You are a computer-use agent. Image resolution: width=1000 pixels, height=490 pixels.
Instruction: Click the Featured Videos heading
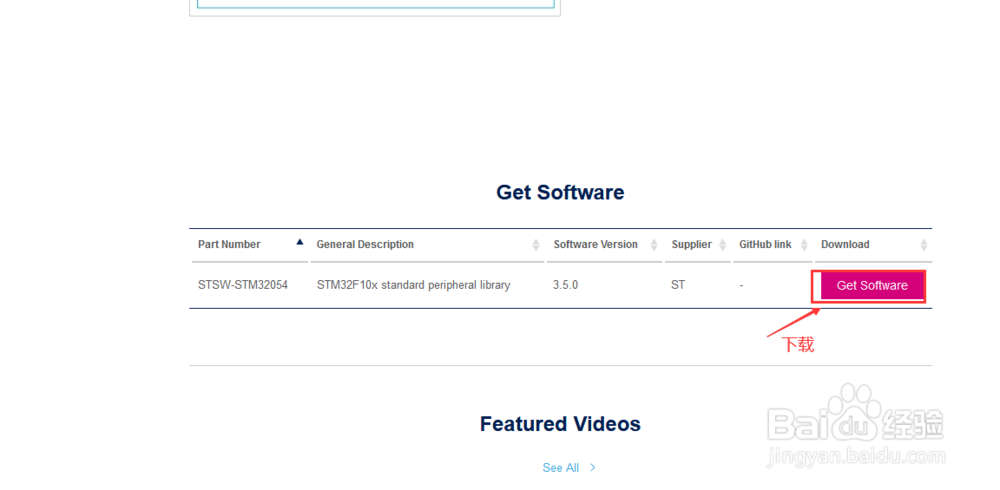tap(560, 424)
